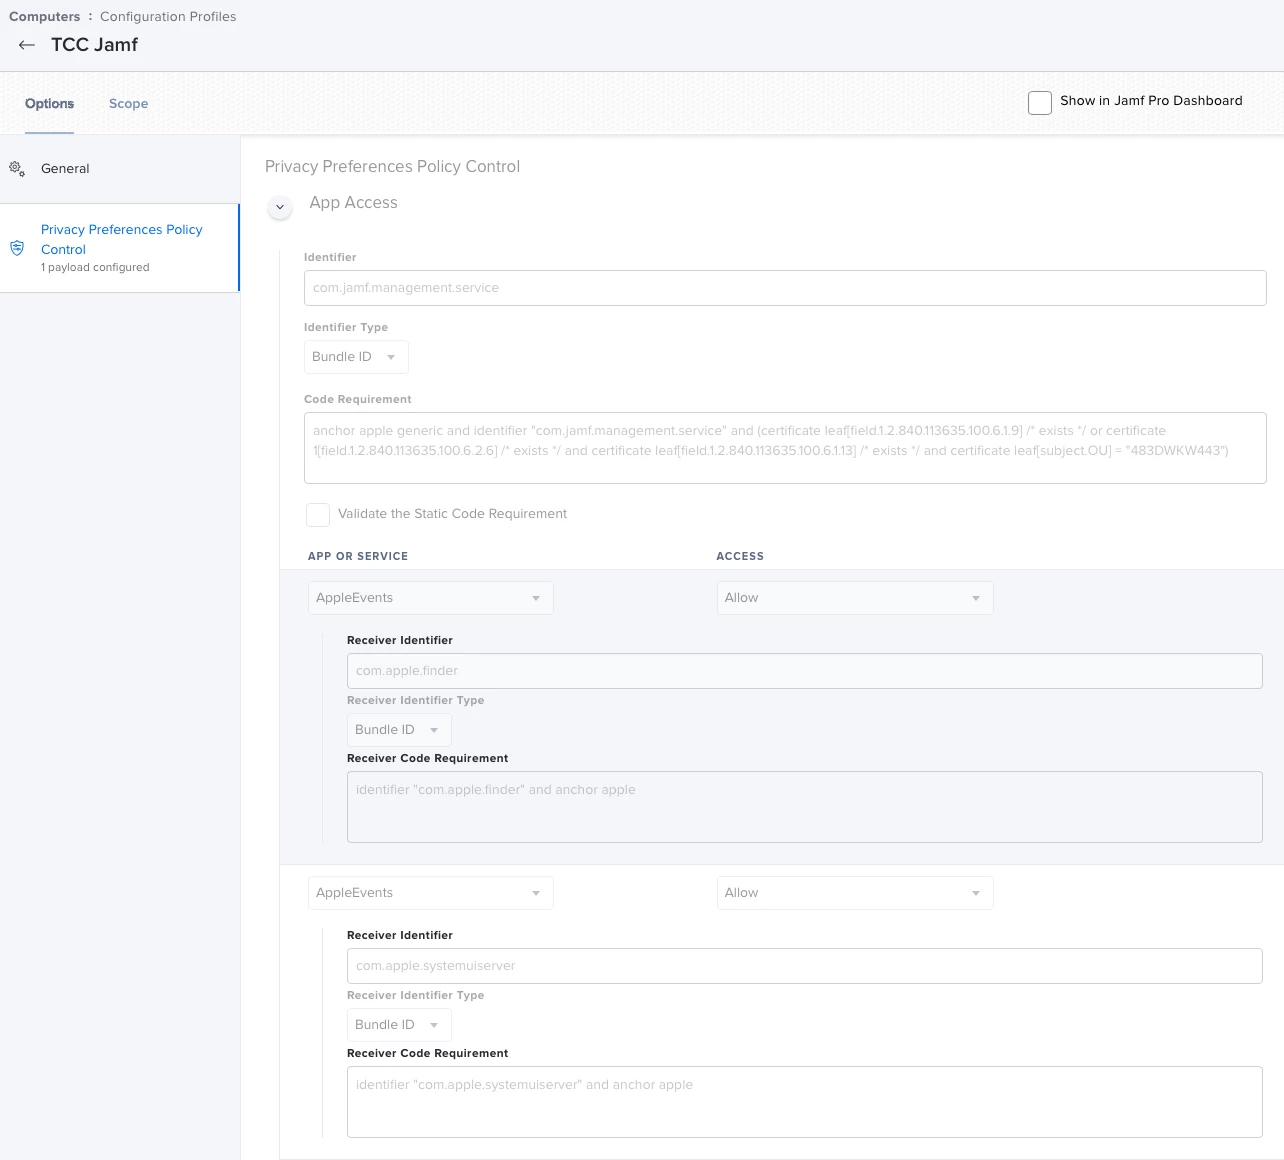
Task: Click Receiver Identifier field com.apple.systemuiserver
Action: 804,966
